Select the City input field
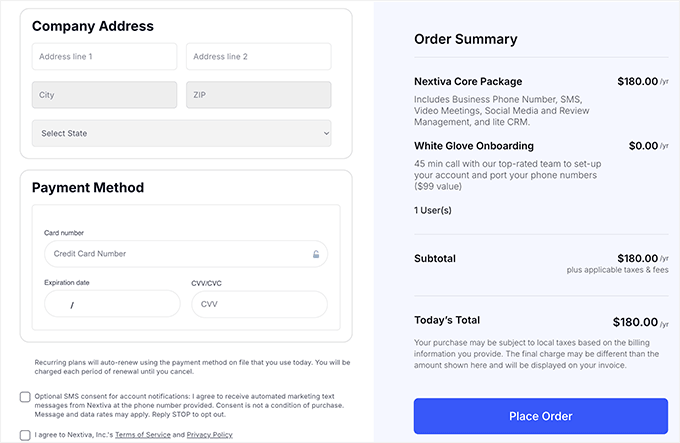 pyautogui.click(x=104, y=95)
